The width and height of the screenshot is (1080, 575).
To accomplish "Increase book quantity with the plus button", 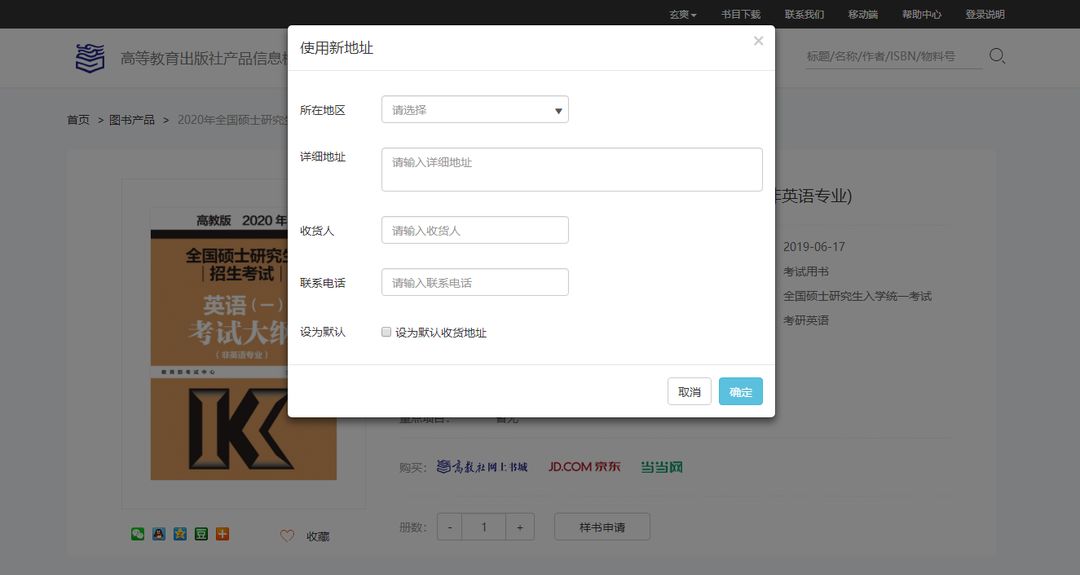I will point(520,527).
